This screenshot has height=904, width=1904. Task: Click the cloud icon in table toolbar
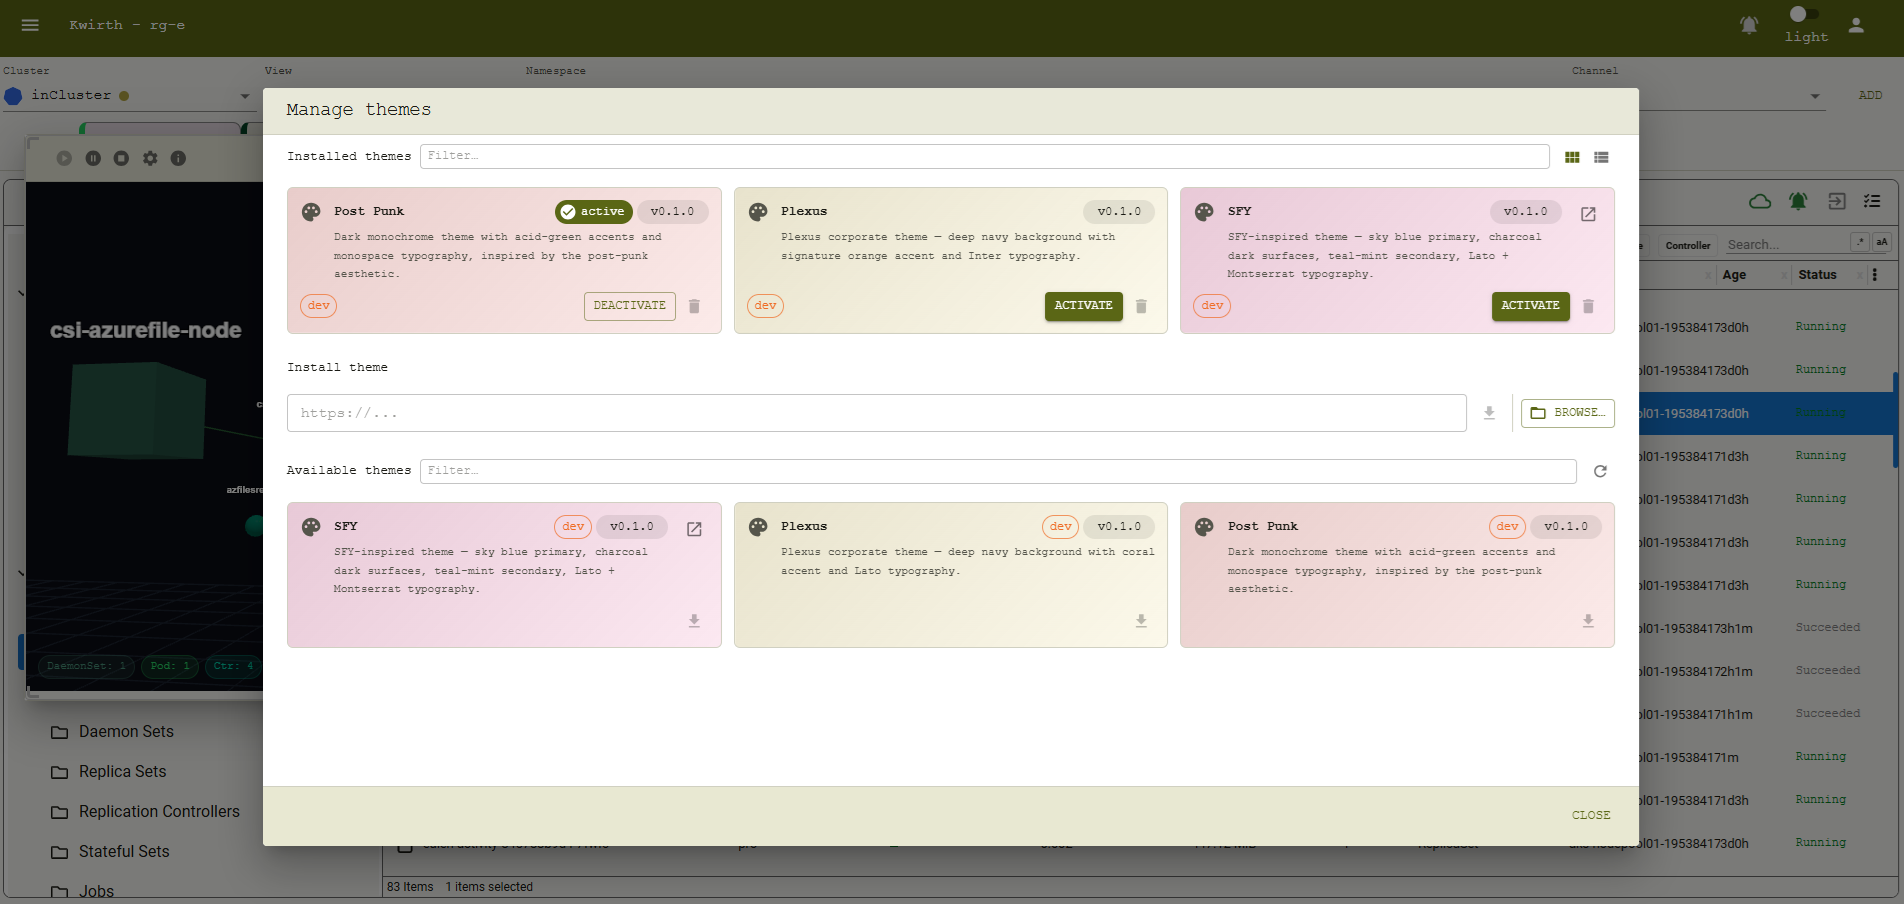[1760, 201]
